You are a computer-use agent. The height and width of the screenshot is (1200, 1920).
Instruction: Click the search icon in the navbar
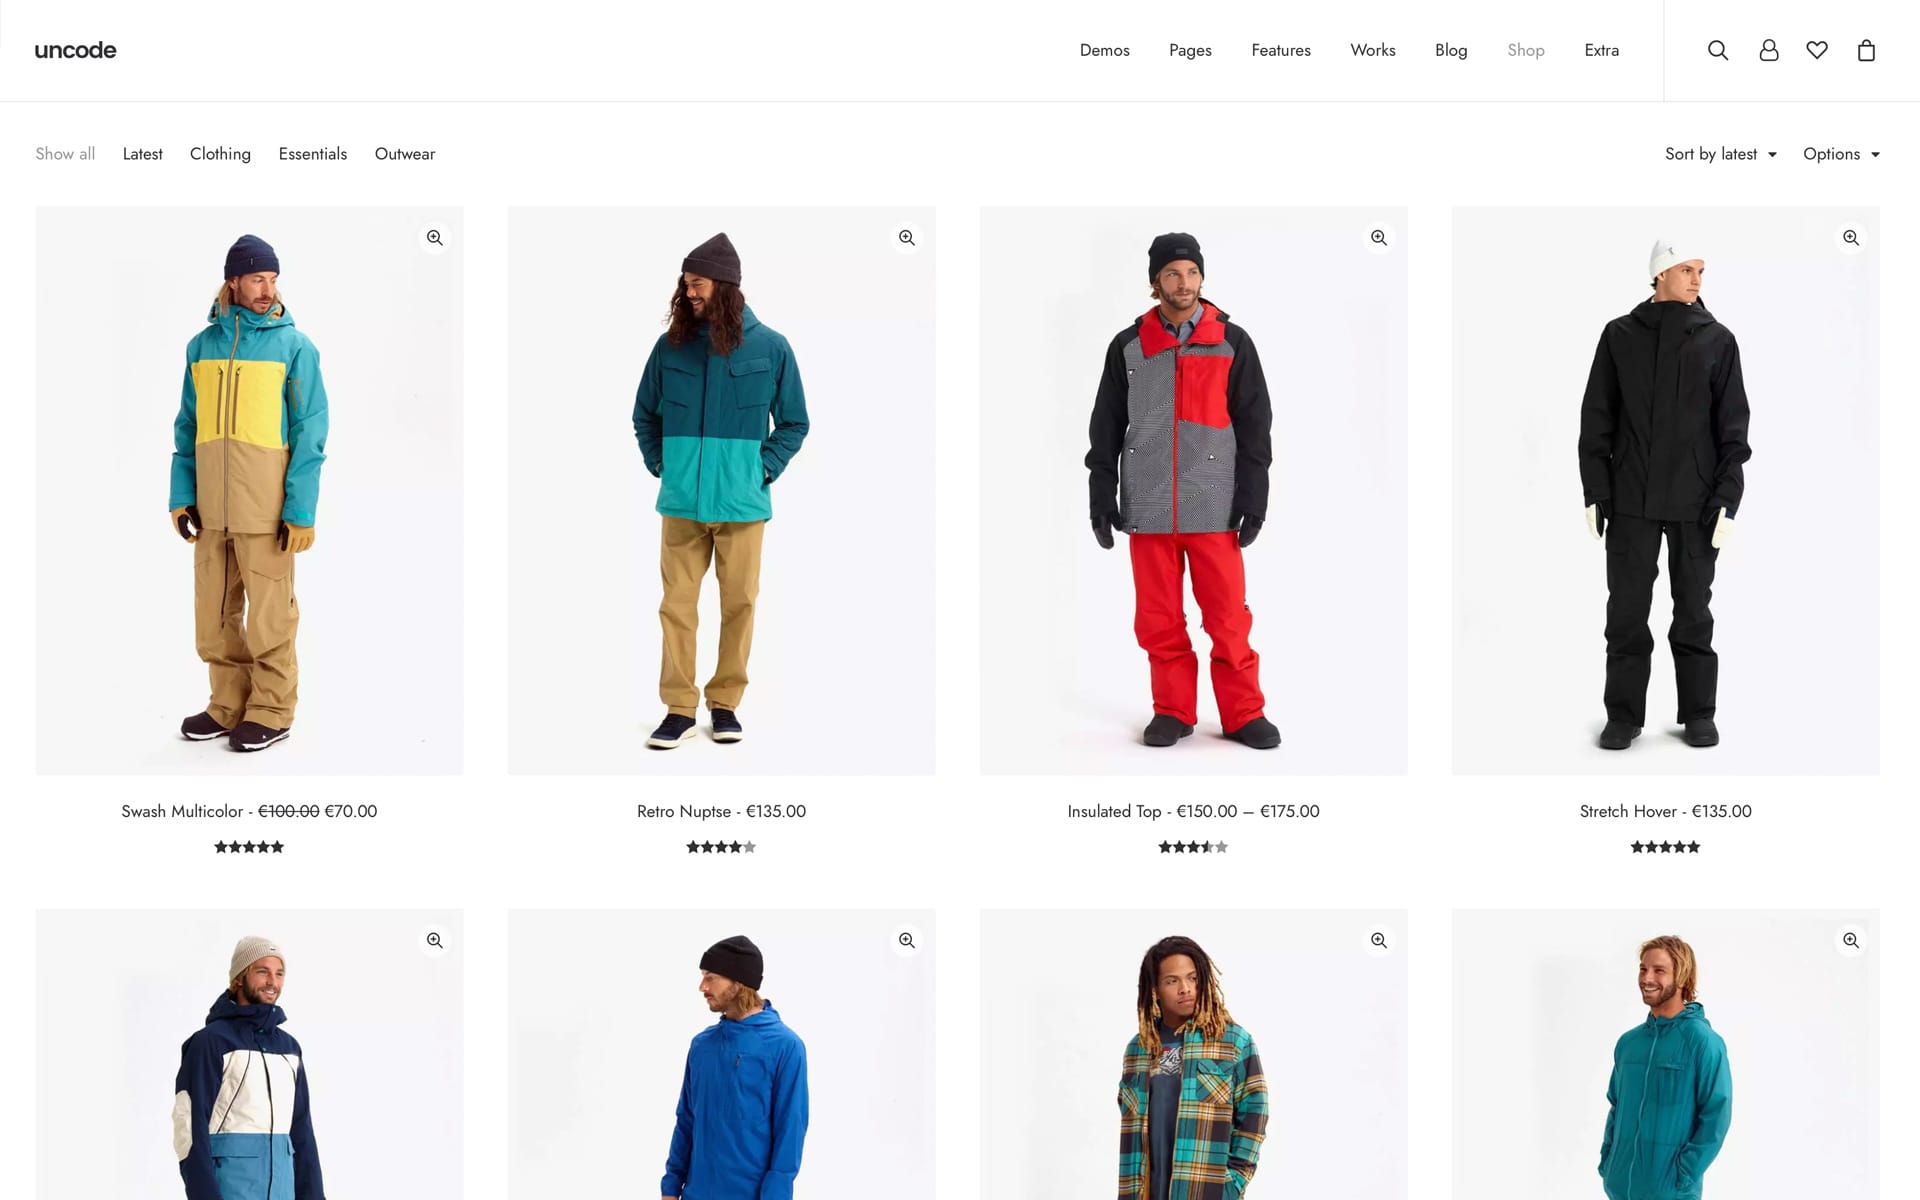point(1718,50)
